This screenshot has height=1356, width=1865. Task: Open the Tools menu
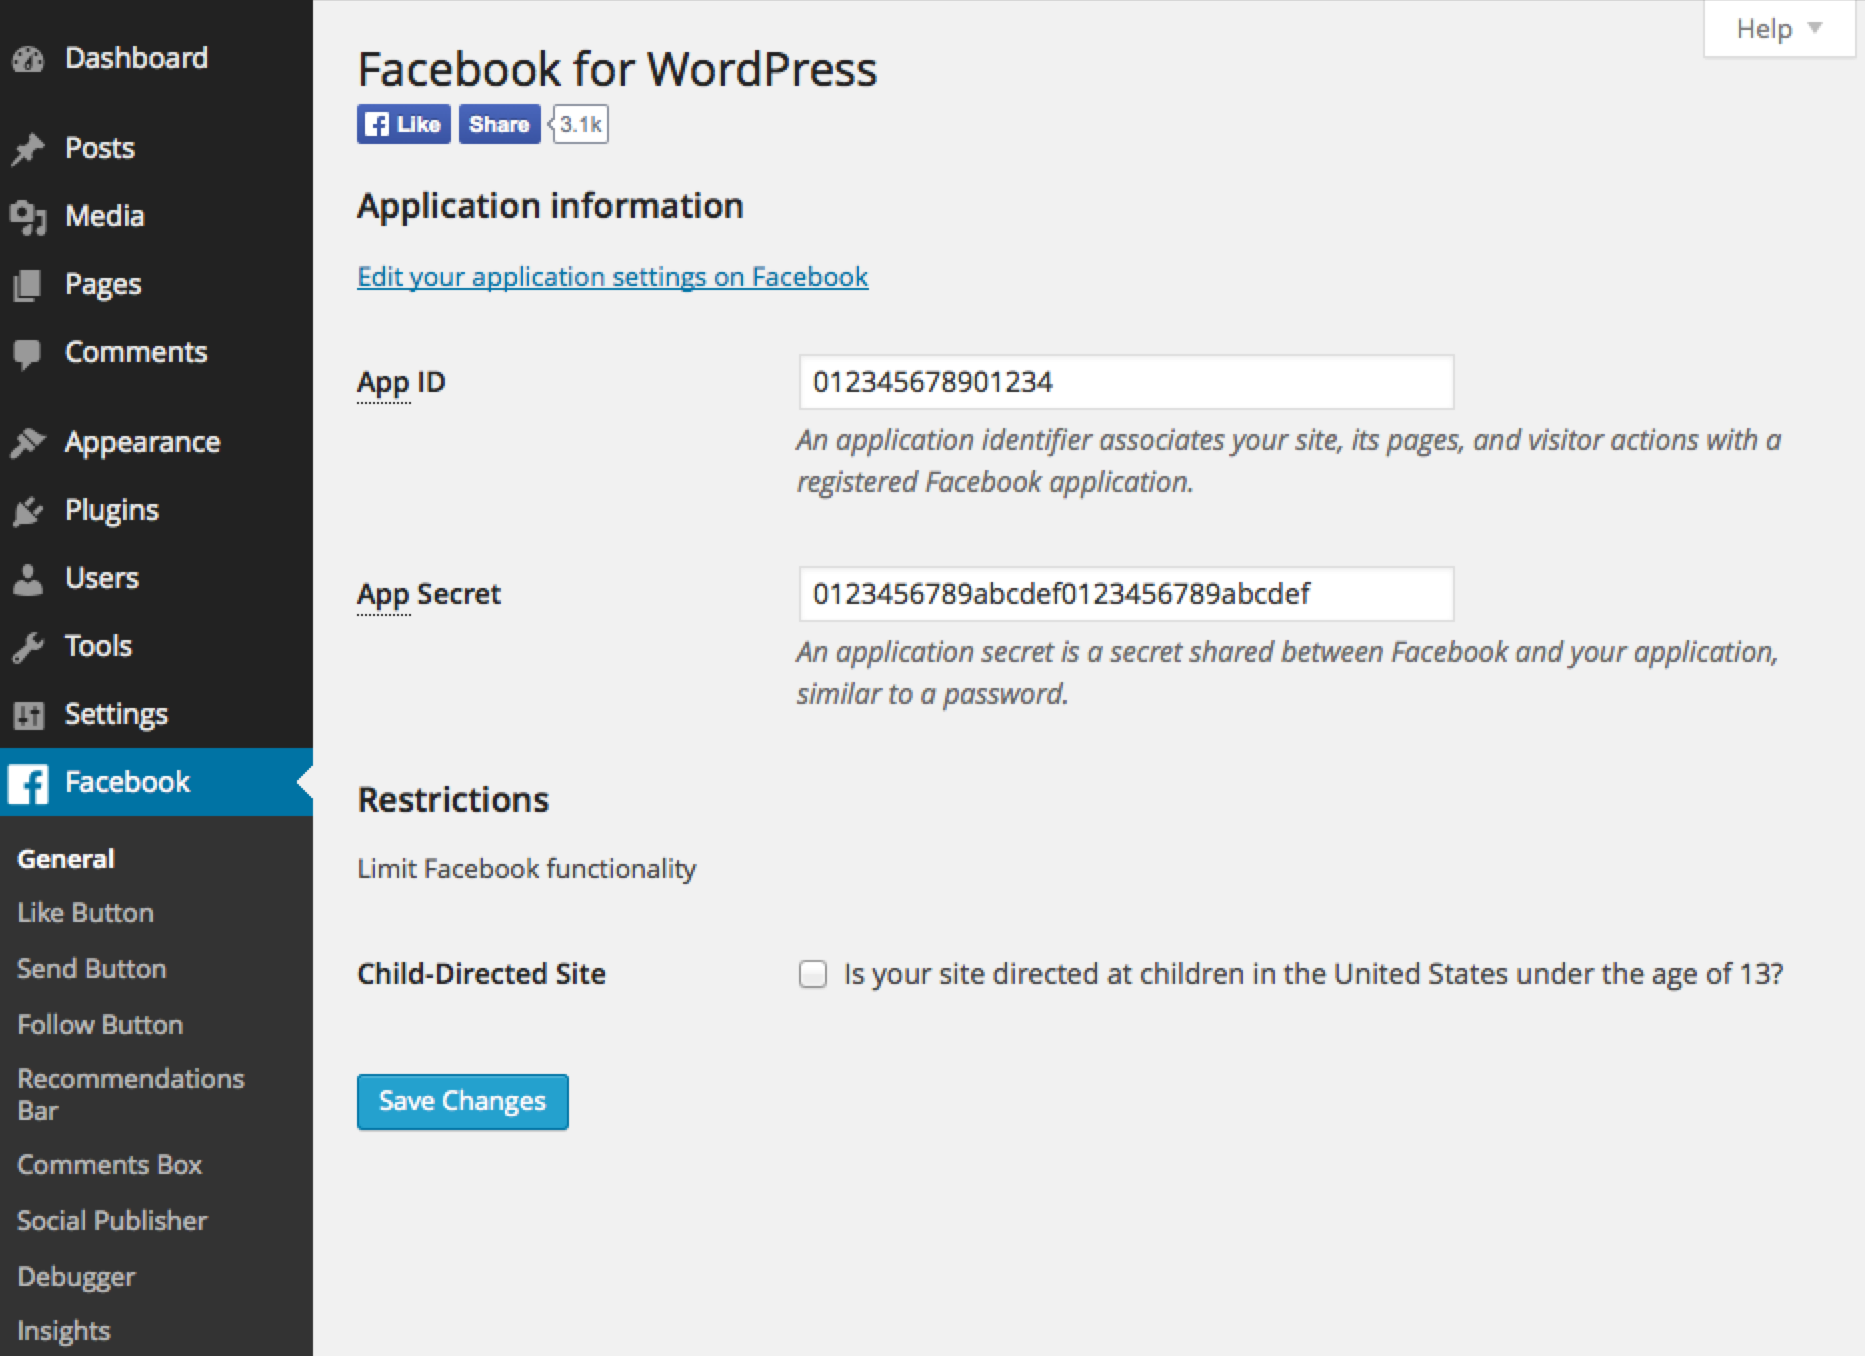(98, 646)
